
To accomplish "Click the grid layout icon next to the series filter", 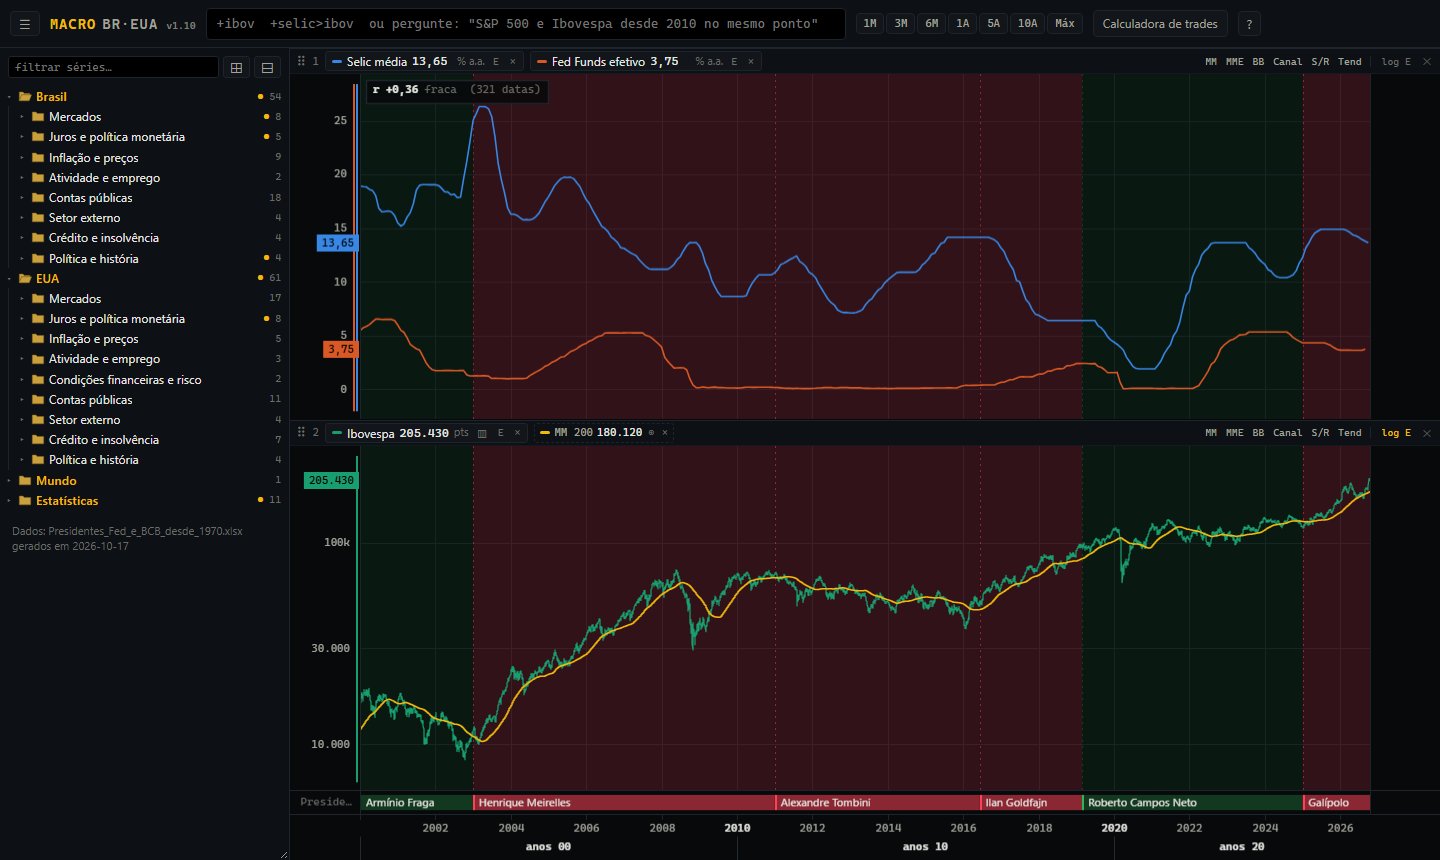I will pos(237,67).
